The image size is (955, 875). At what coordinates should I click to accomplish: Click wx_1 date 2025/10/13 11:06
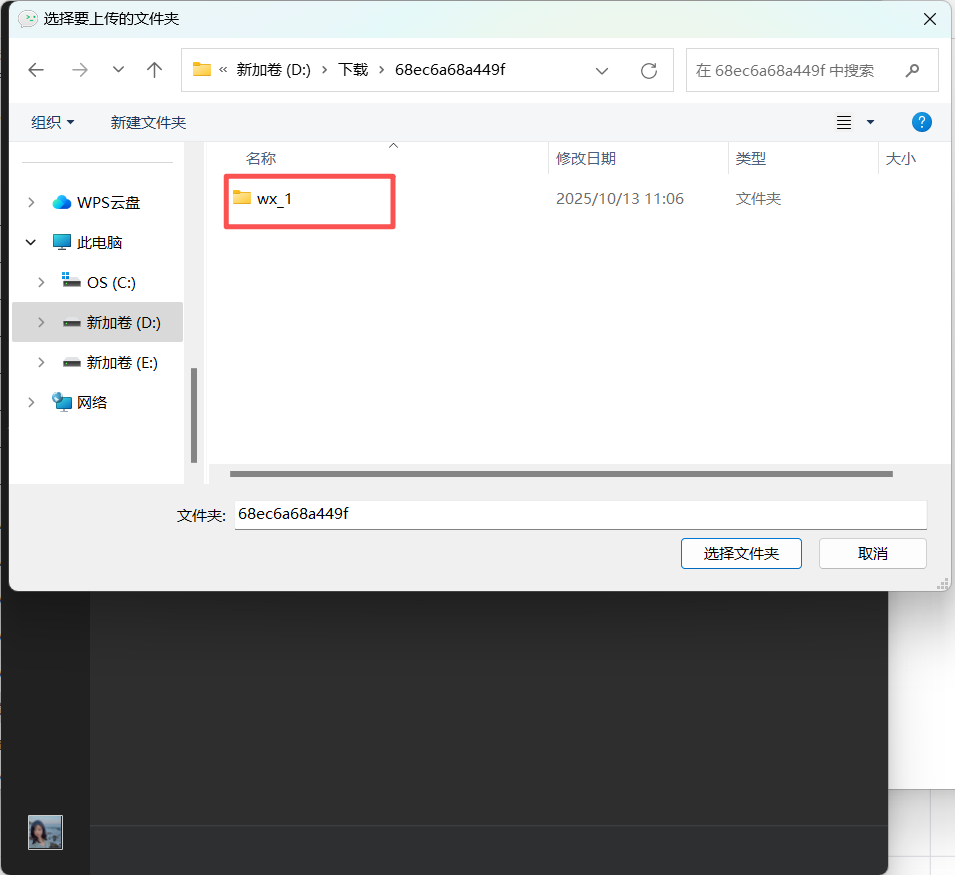(619, 199)
